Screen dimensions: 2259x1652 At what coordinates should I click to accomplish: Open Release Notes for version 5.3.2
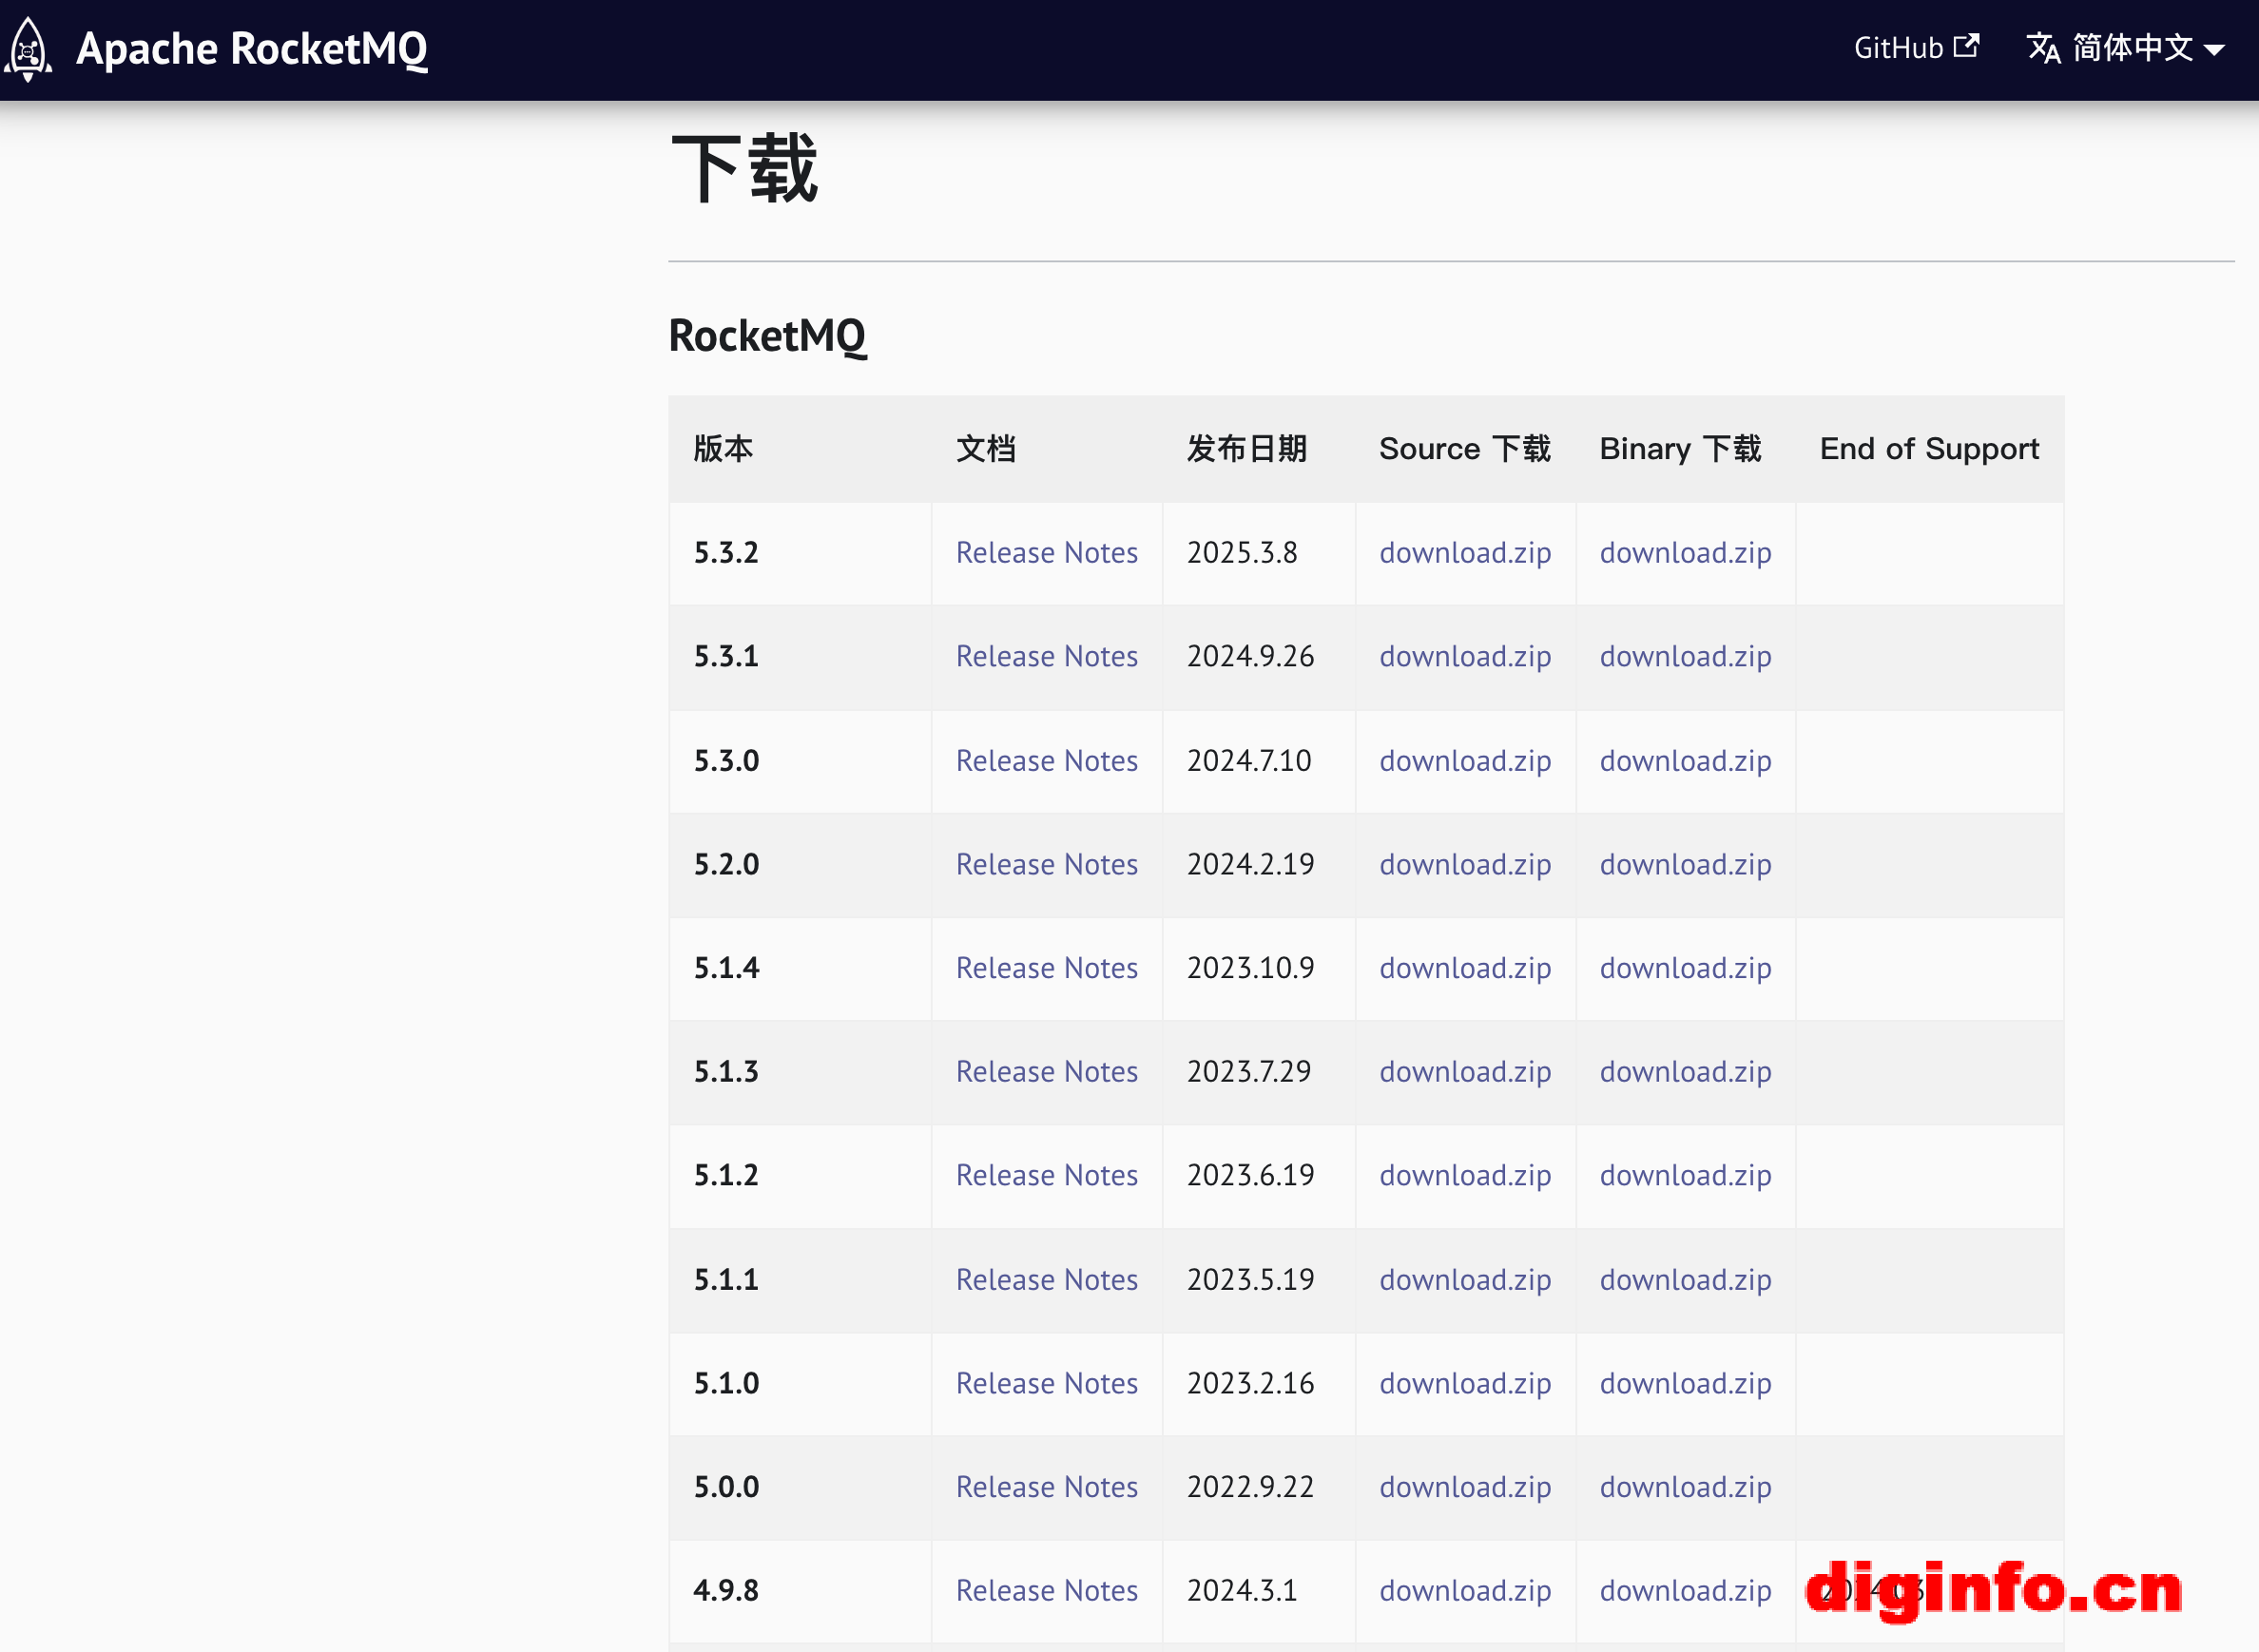coord(1046,553)
